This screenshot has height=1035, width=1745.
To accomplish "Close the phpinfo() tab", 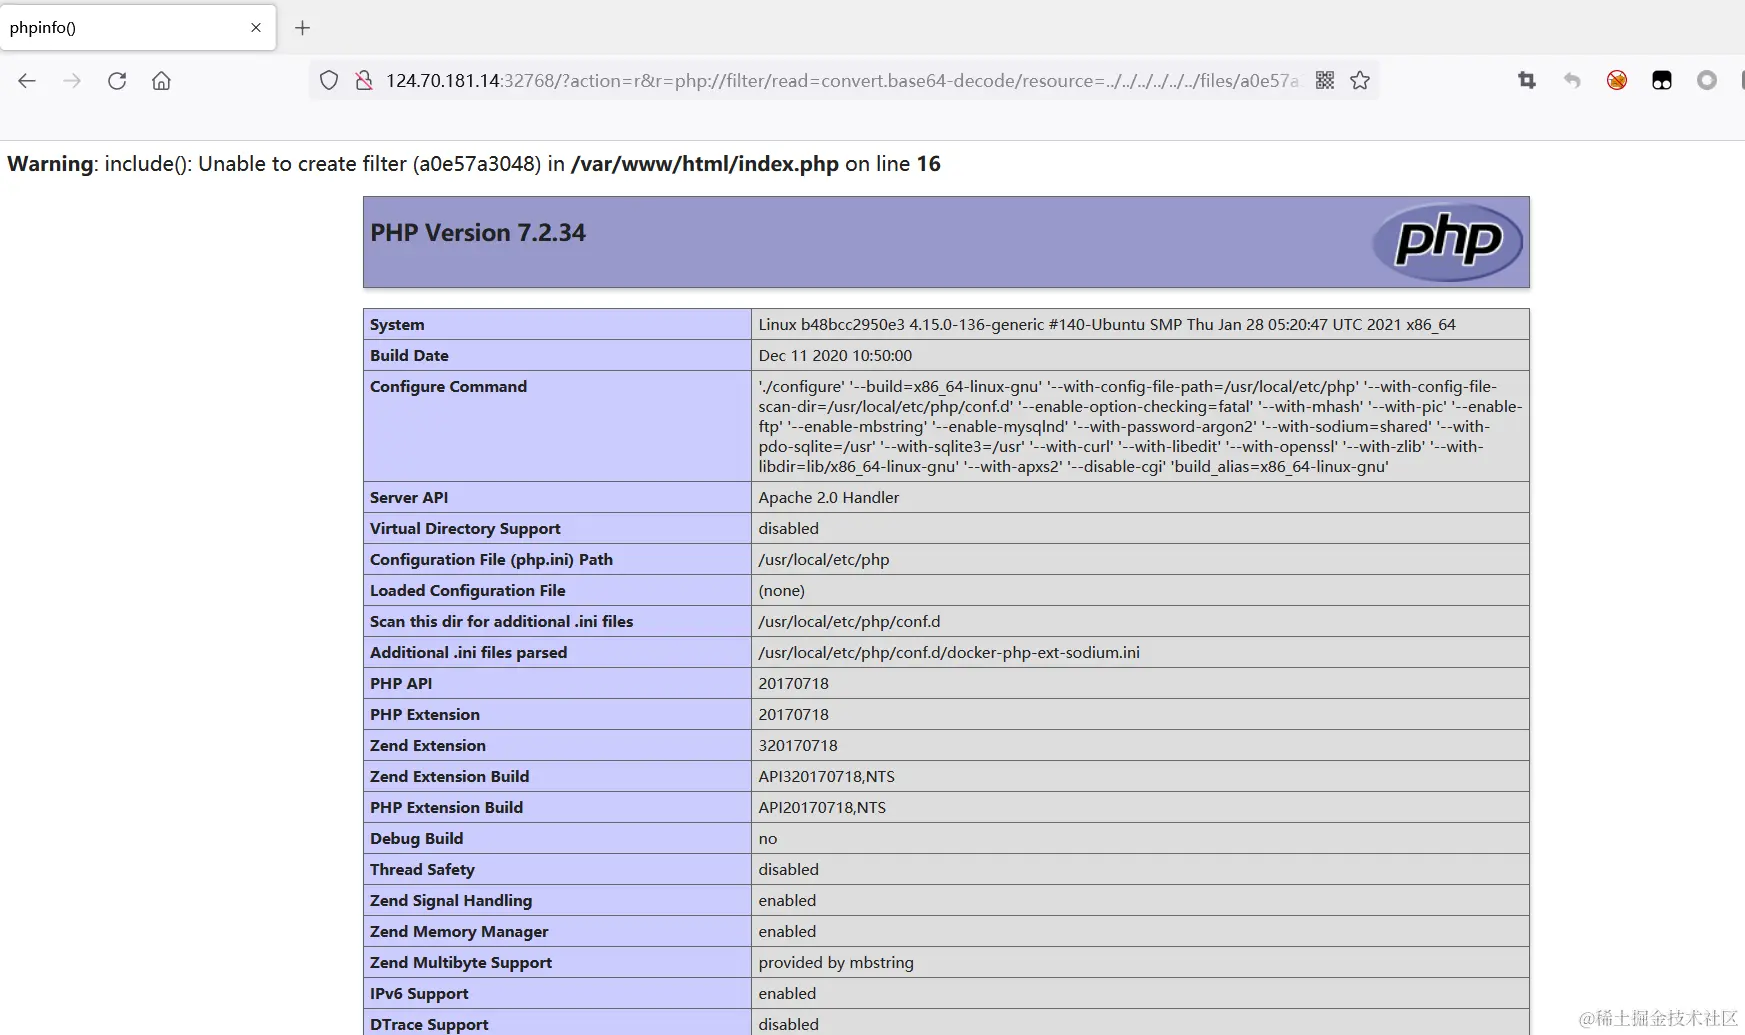I will pos(256,28).
